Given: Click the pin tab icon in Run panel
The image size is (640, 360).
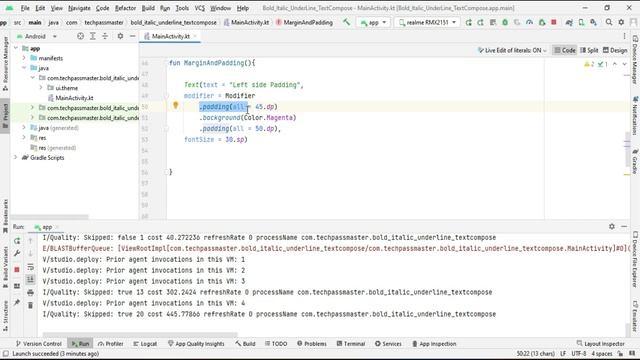Looking at the screenshot, I should point(17,302).
